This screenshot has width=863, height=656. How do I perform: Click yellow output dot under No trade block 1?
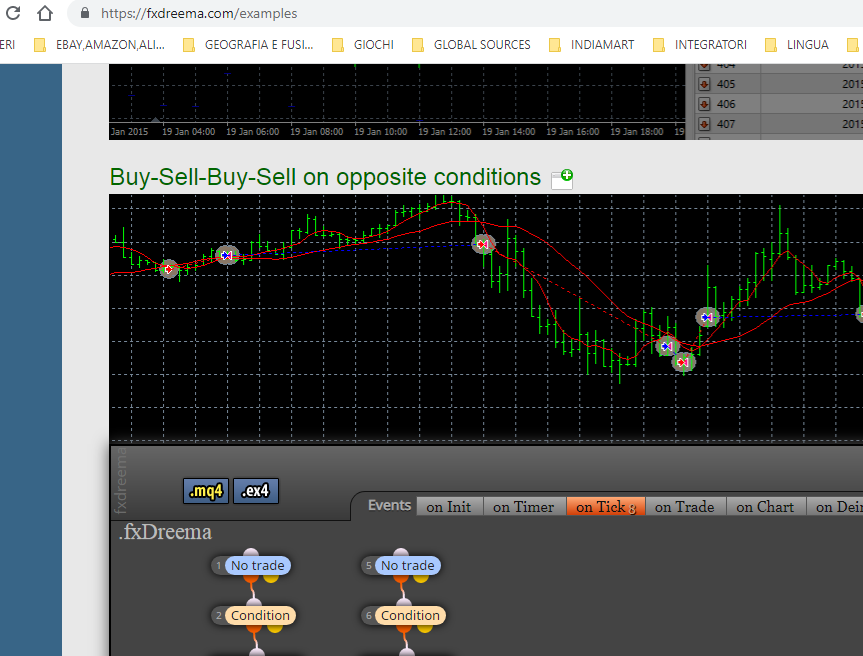point(271,577)
